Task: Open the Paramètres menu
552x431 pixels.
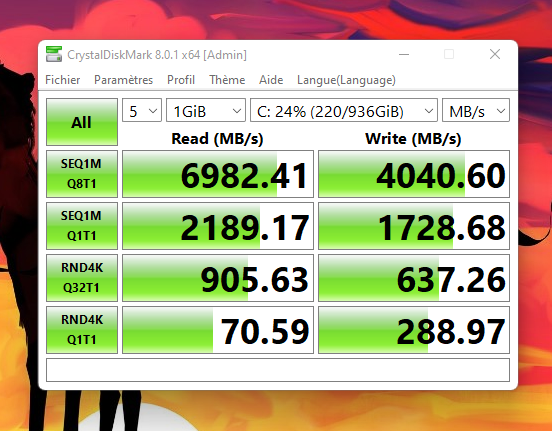Action: pyautogui.click(x=124, y=80)
